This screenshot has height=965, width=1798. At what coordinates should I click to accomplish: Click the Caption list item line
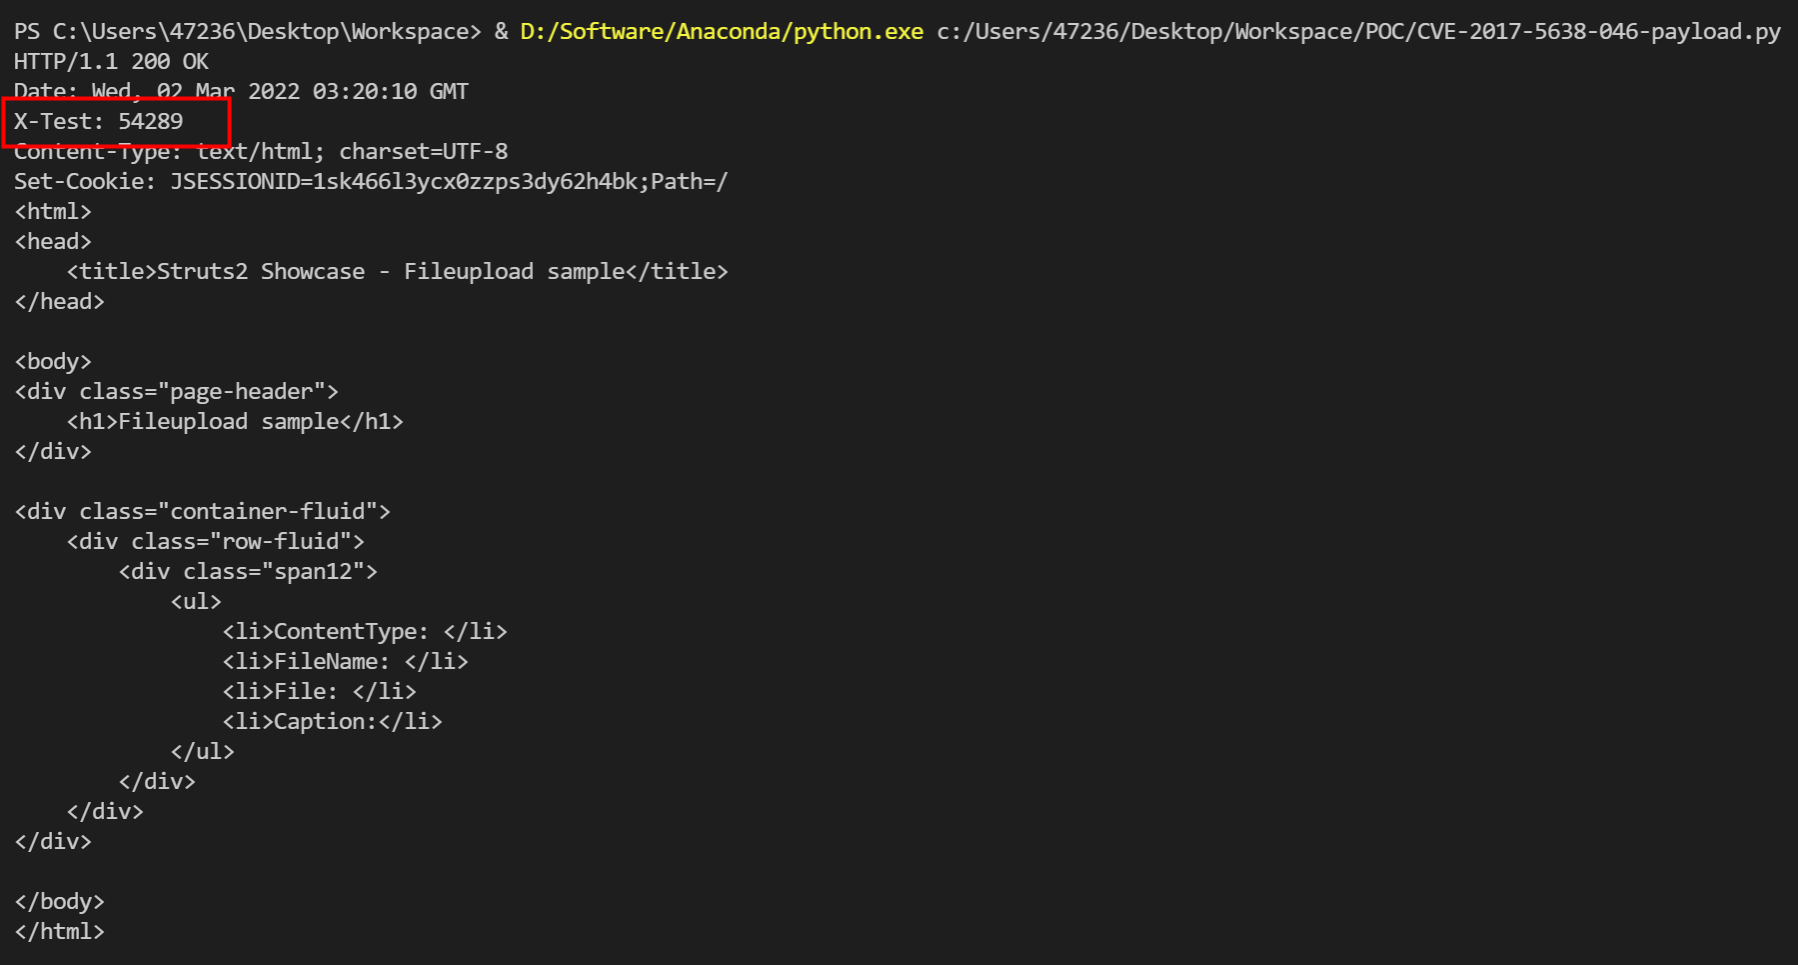(x=332, y=722)
